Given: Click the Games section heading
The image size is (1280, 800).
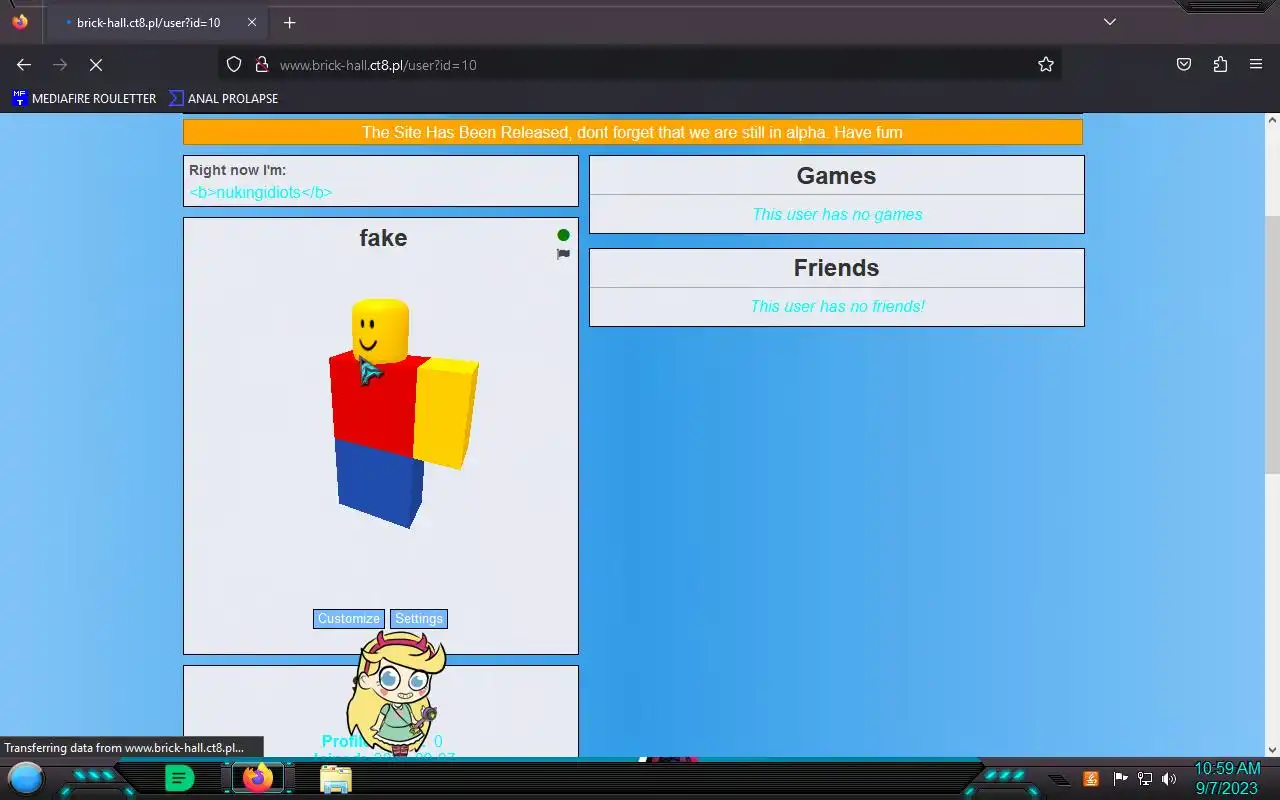Looking at the screenshot, I should (x=836, y=176).
